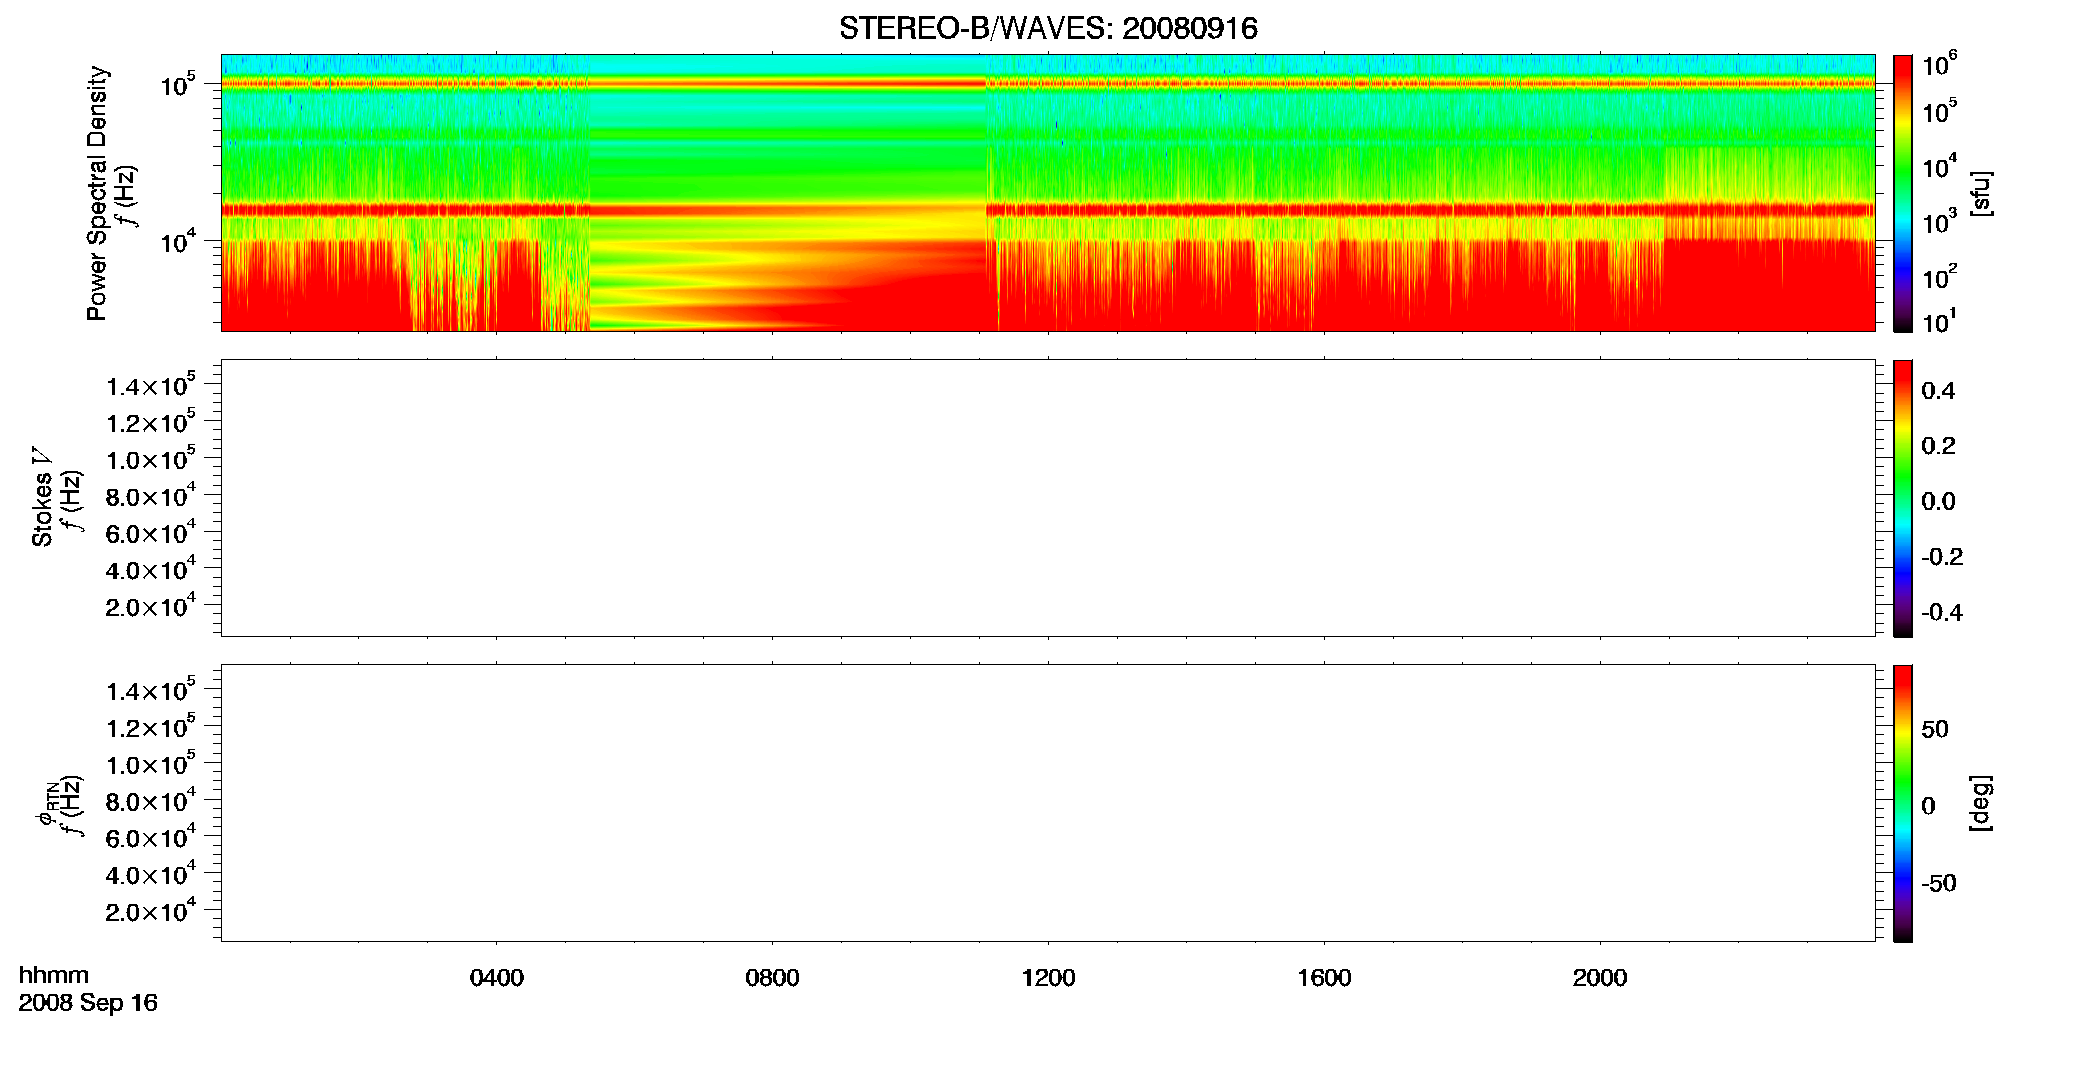Click the Stokes V color bar
Viewport: 2096px width, 1080px height.
pos(1903,498)
